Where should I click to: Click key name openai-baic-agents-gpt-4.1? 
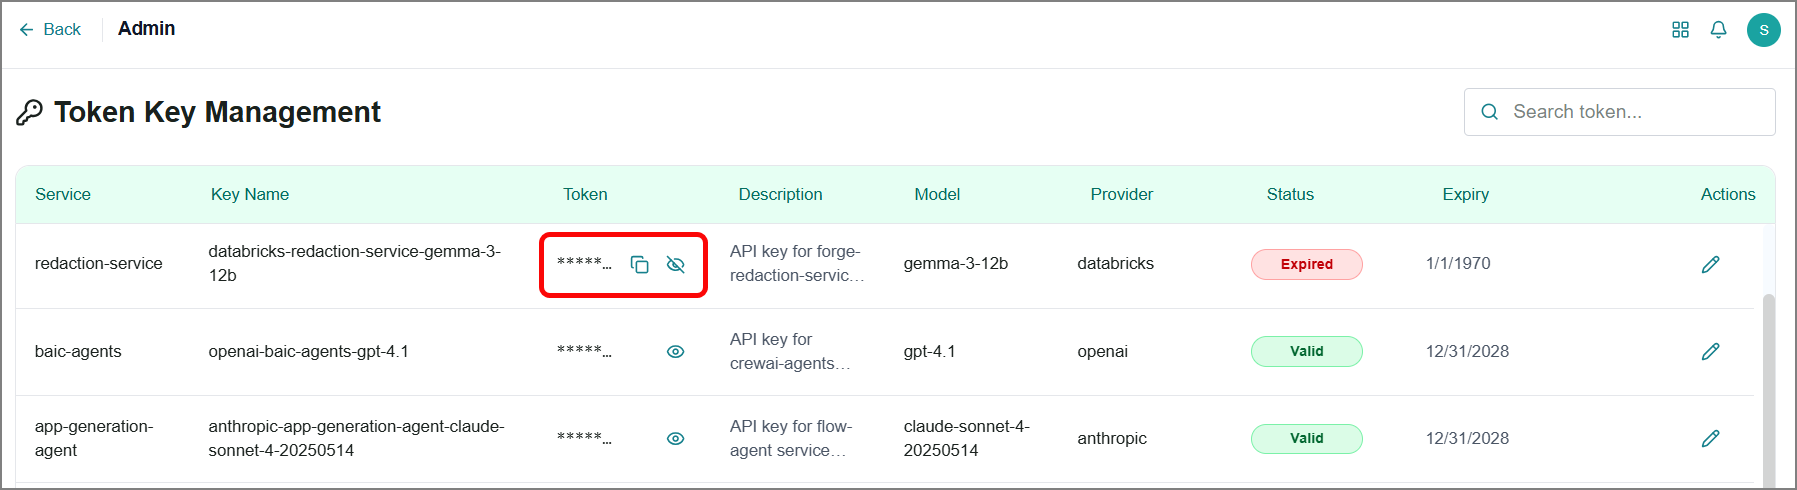308,351
